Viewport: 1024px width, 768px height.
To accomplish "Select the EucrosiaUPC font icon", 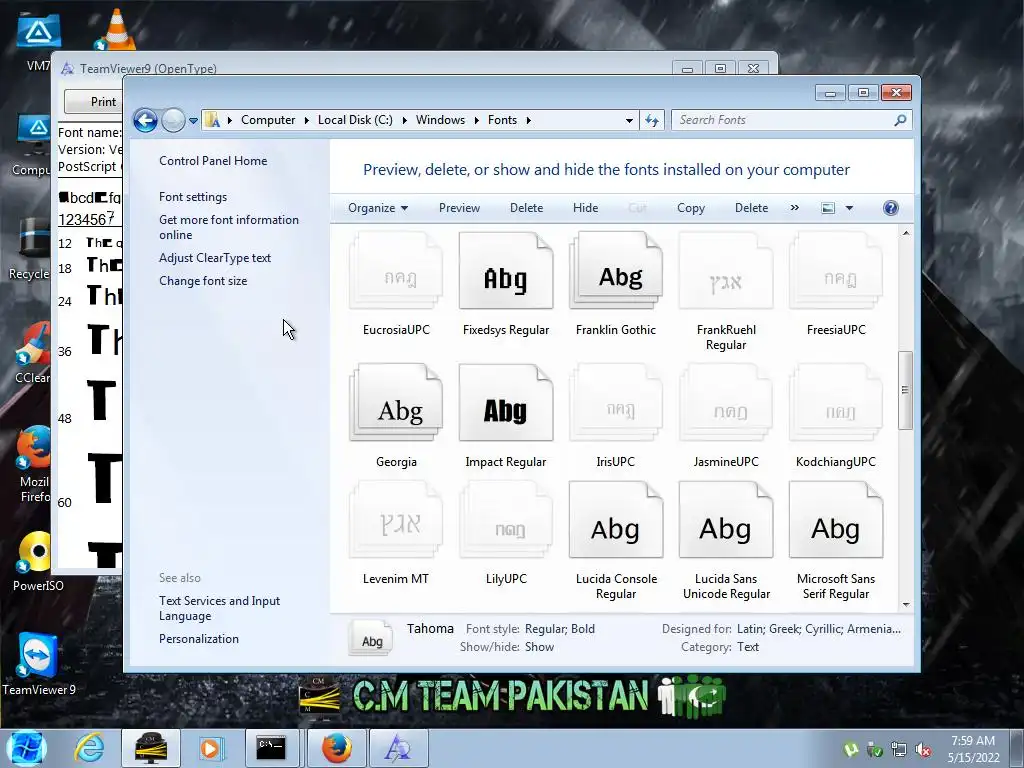I will coord(396,271).
